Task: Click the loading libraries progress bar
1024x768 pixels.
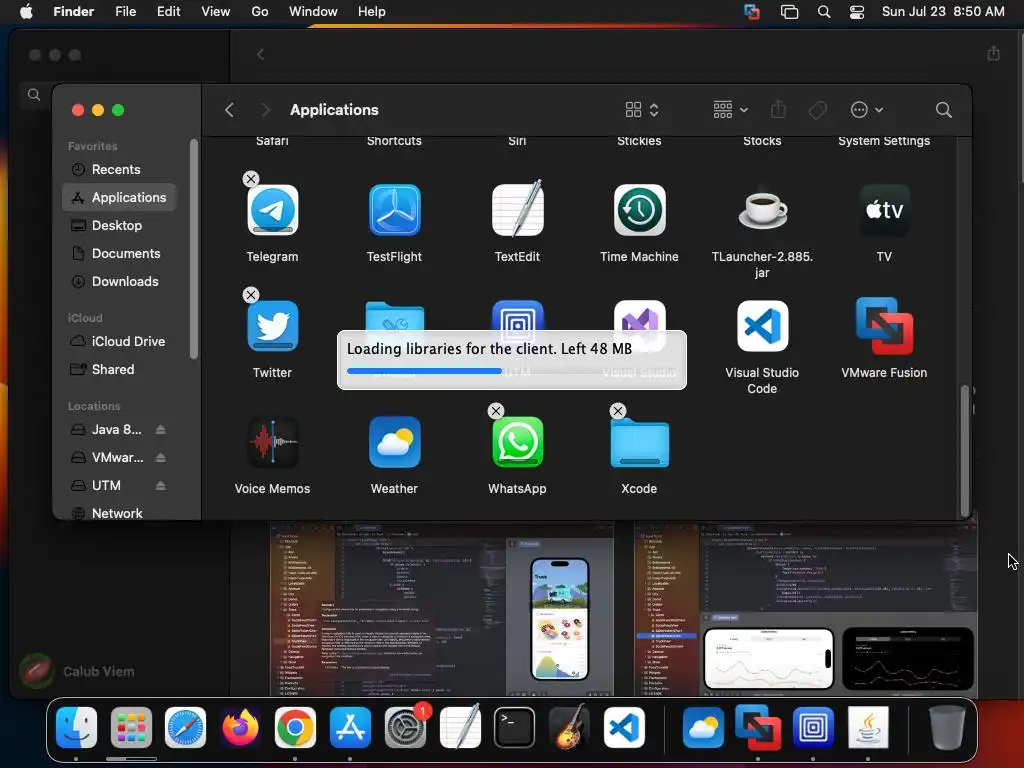Action: (511, 371)
